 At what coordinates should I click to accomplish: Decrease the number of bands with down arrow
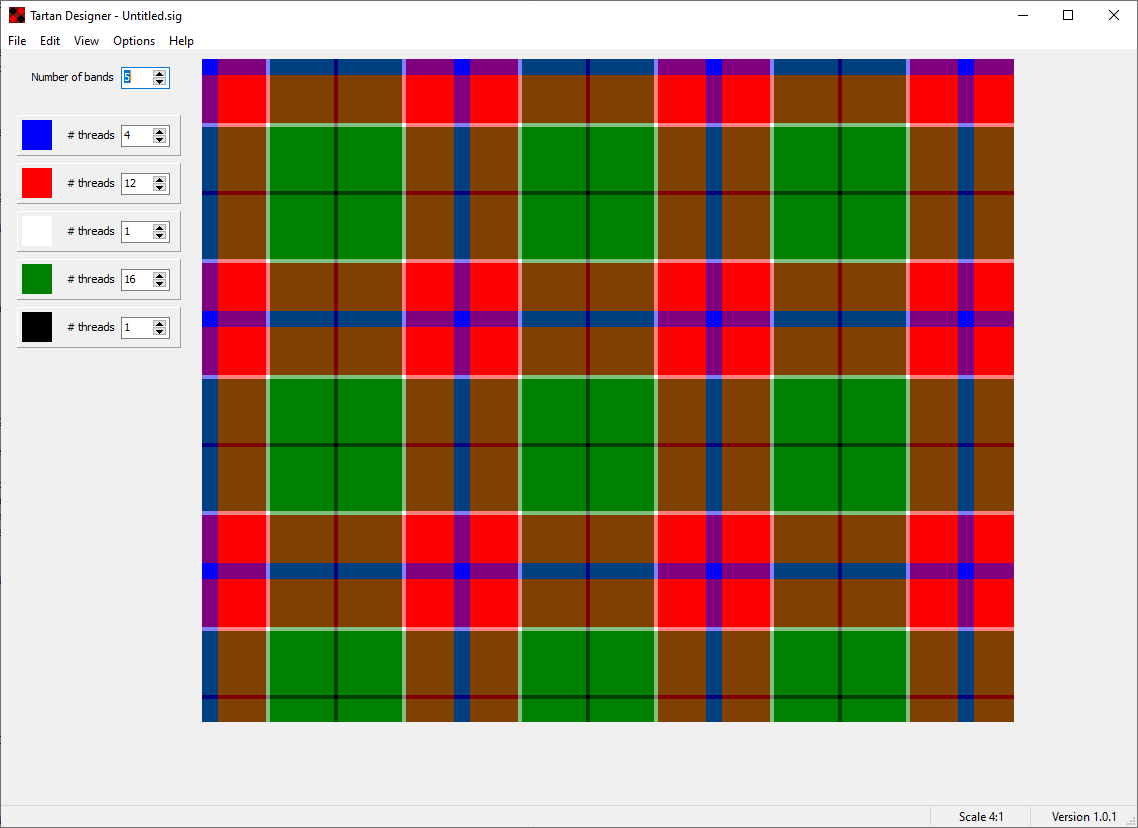coord(160,82)
